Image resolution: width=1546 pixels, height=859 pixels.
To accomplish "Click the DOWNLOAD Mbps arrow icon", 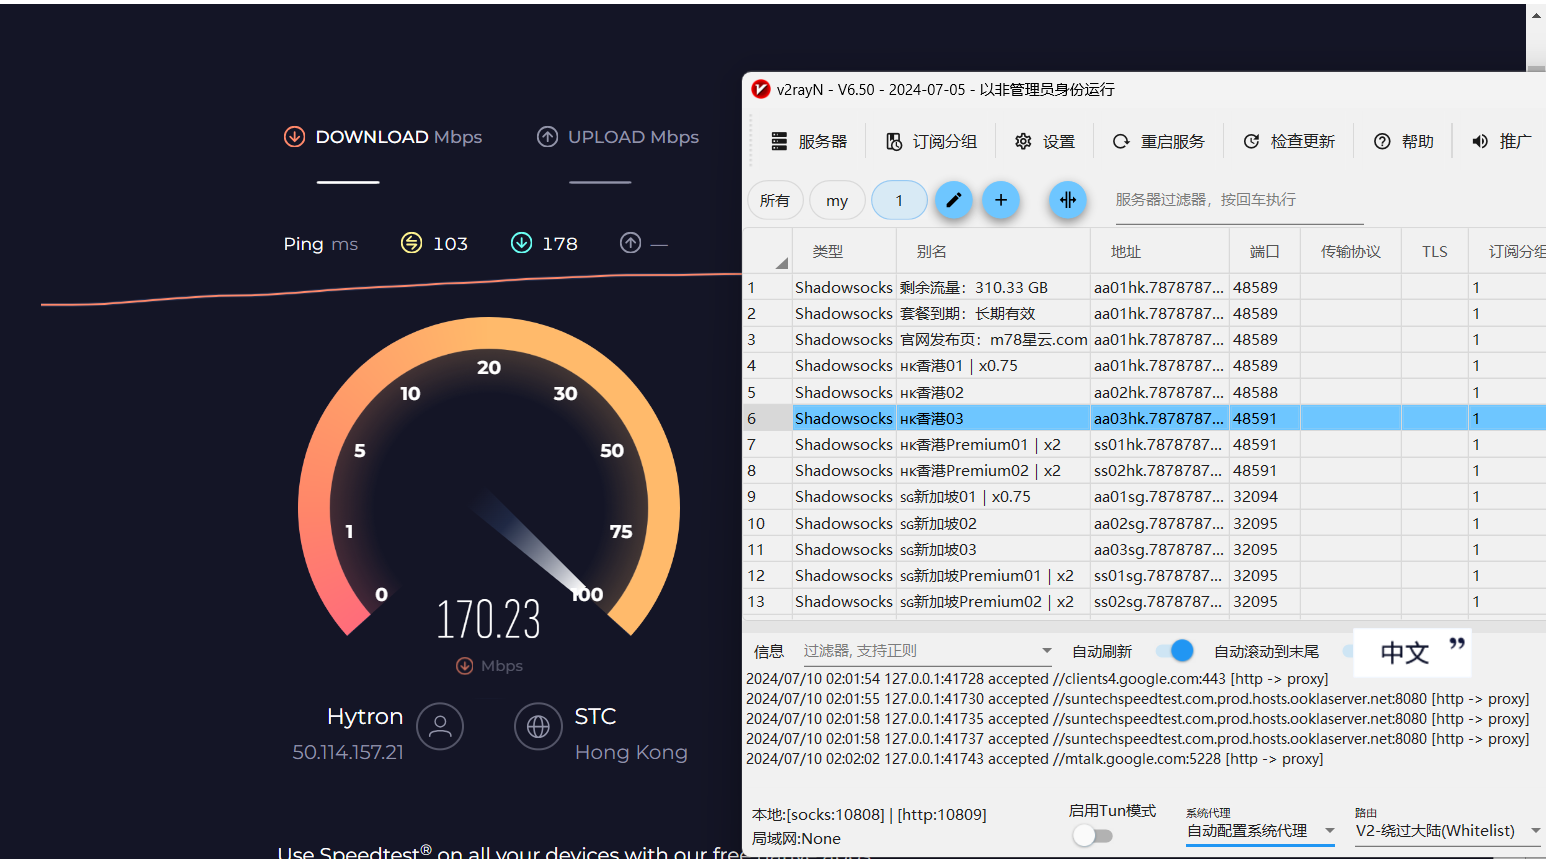I will (x=294, y=137).
